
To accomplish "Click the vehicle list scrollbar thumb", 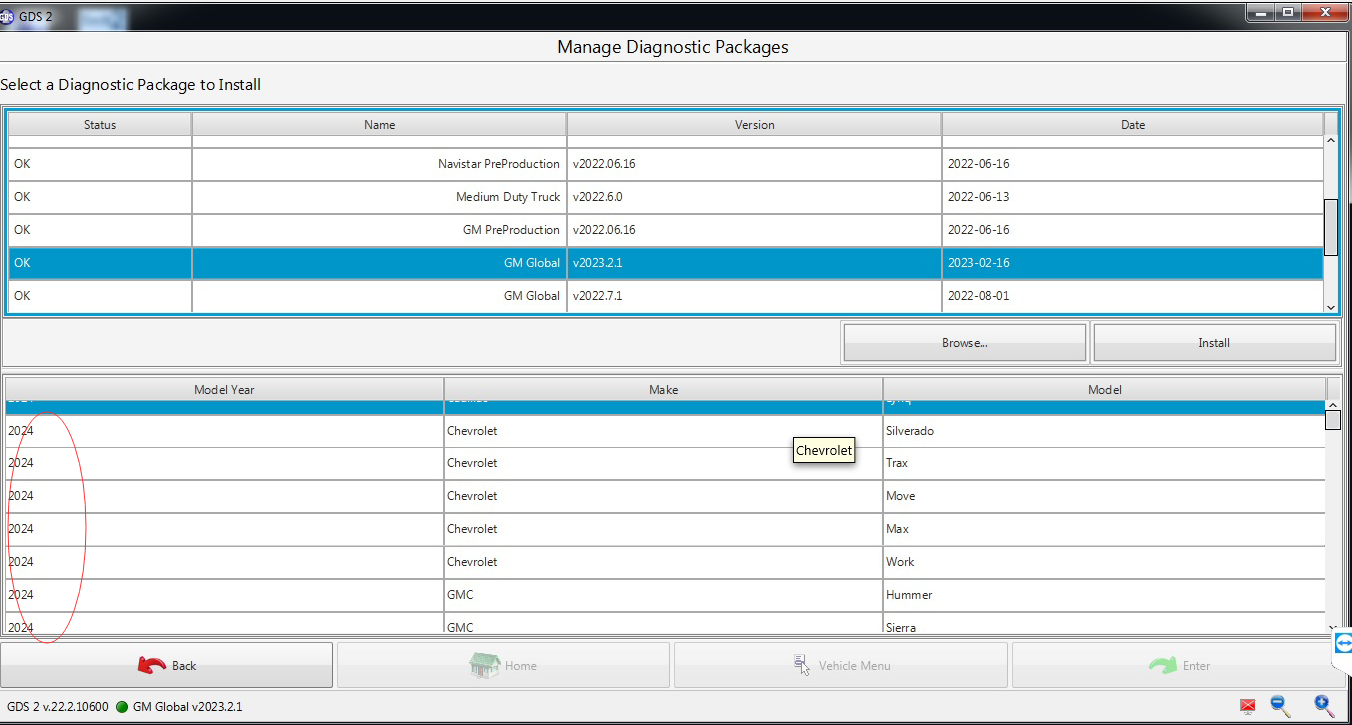I will 1333,419.
